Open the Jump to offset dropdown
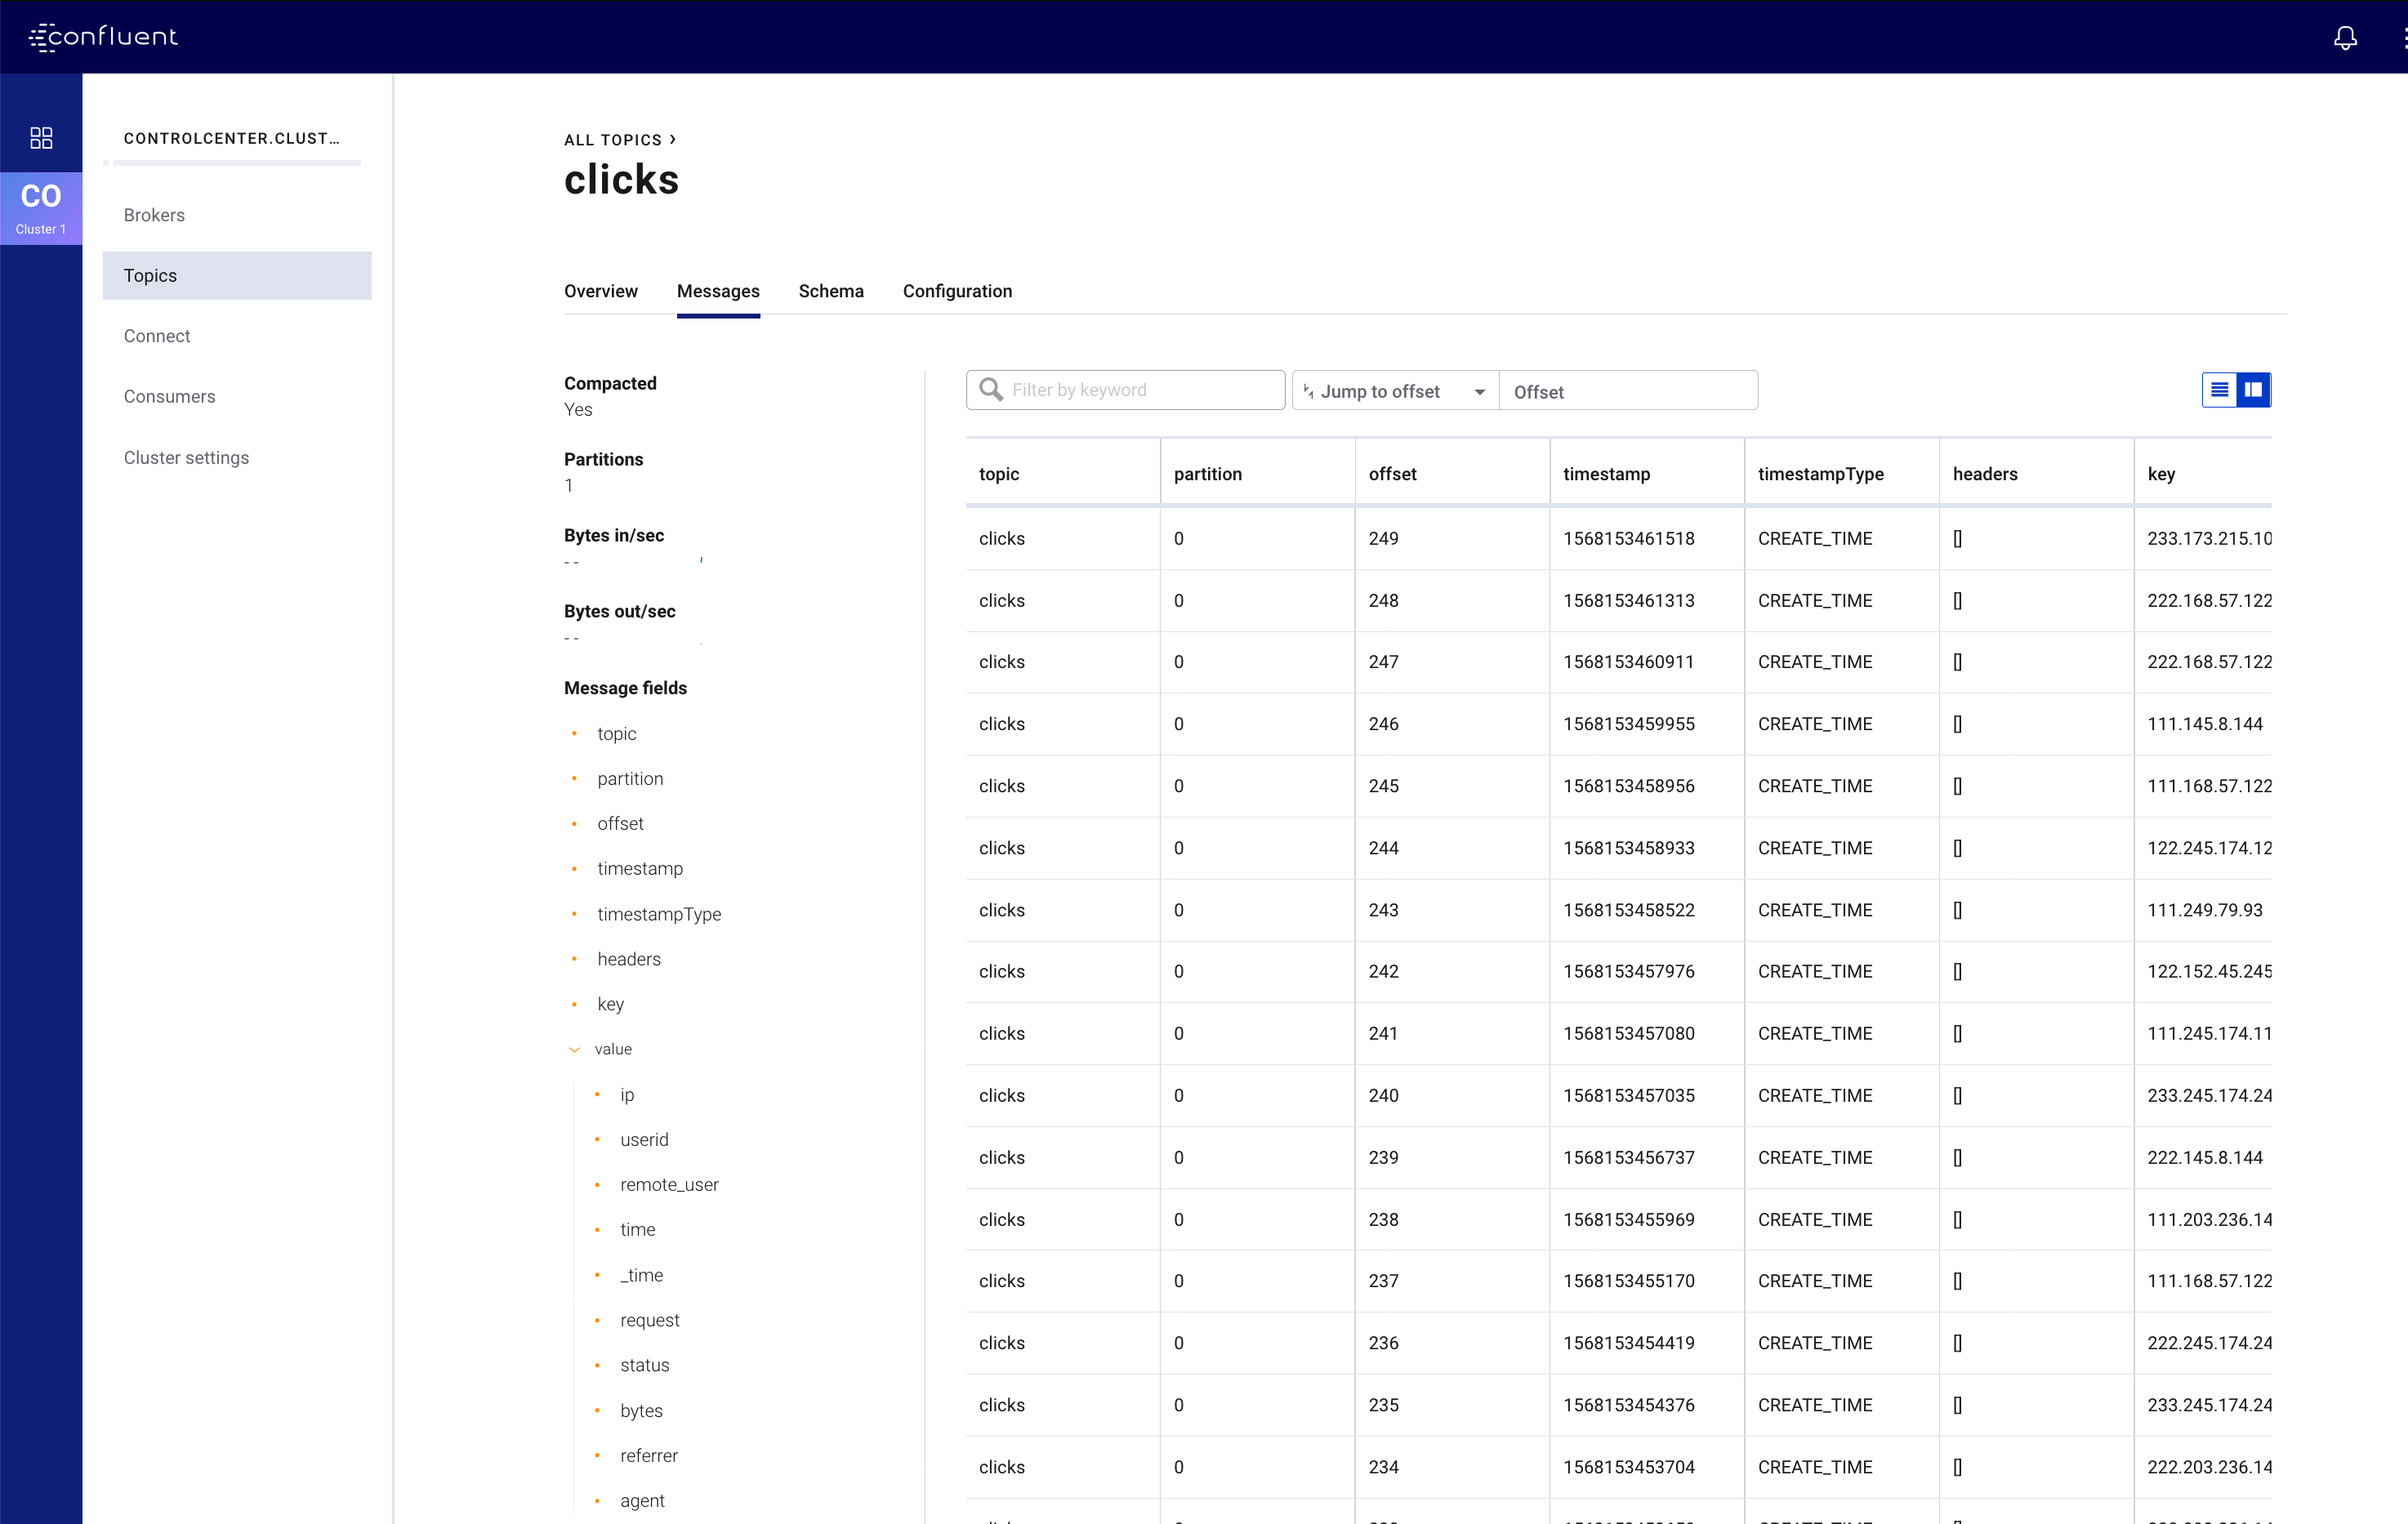Viewport: 2408px width, 1524px height. 1395,391
